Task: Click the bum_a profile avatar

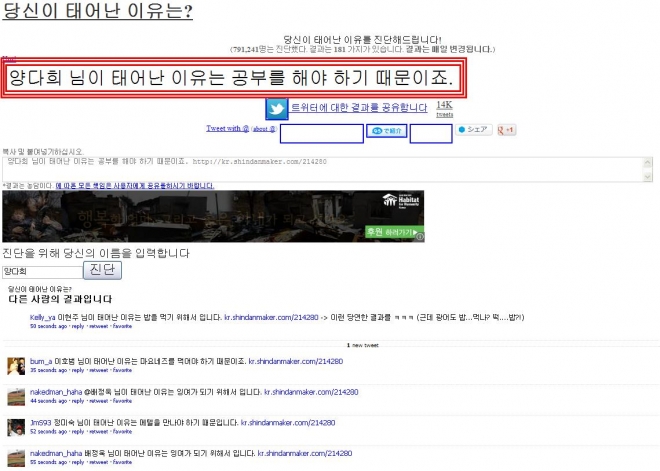Action: tap(16, 366)
